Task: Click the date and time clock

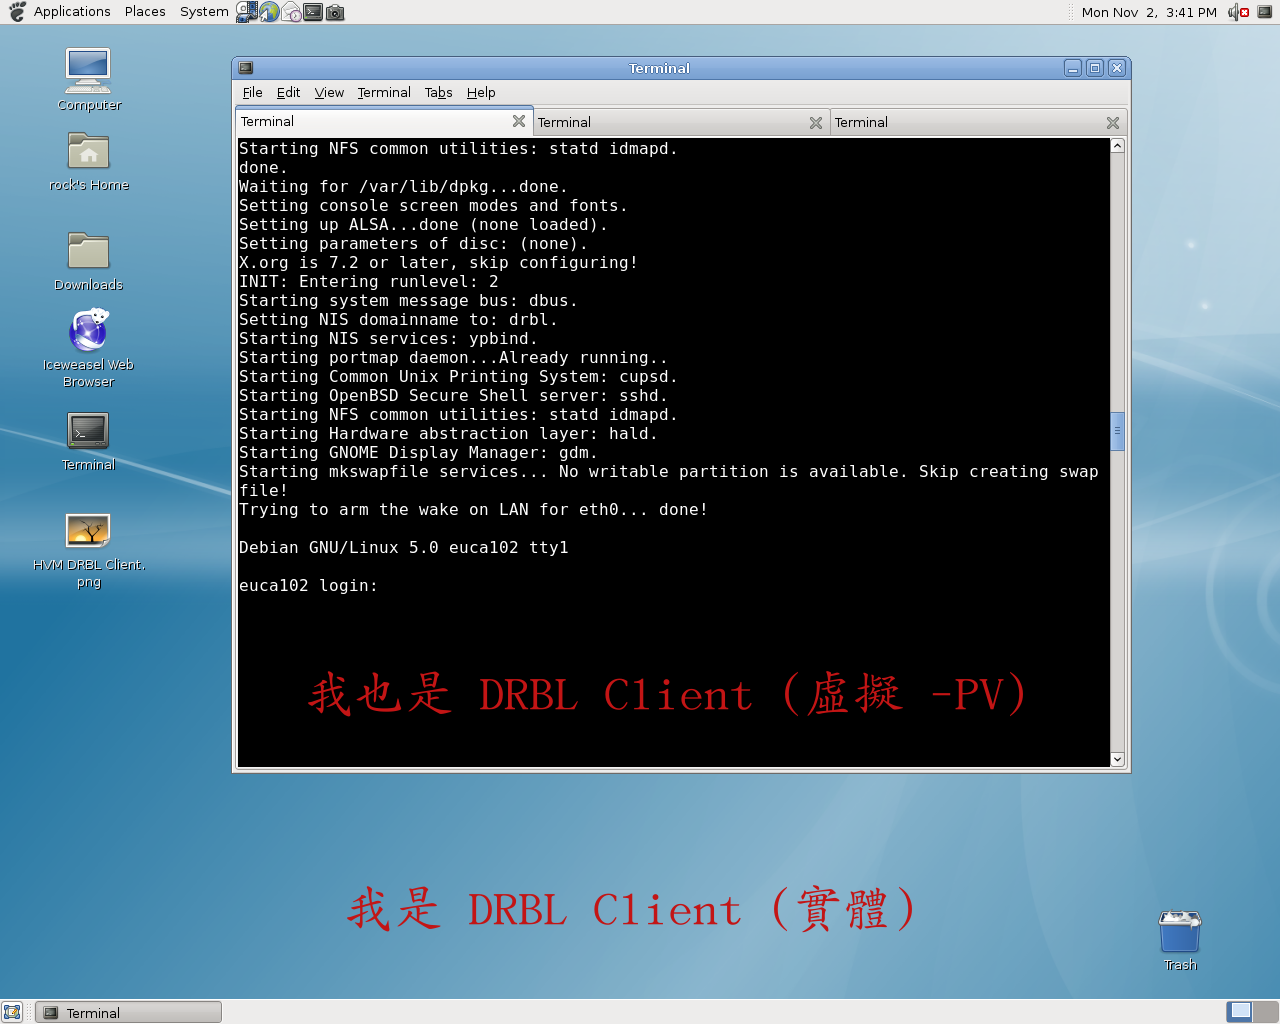Action: [1149, 12]
